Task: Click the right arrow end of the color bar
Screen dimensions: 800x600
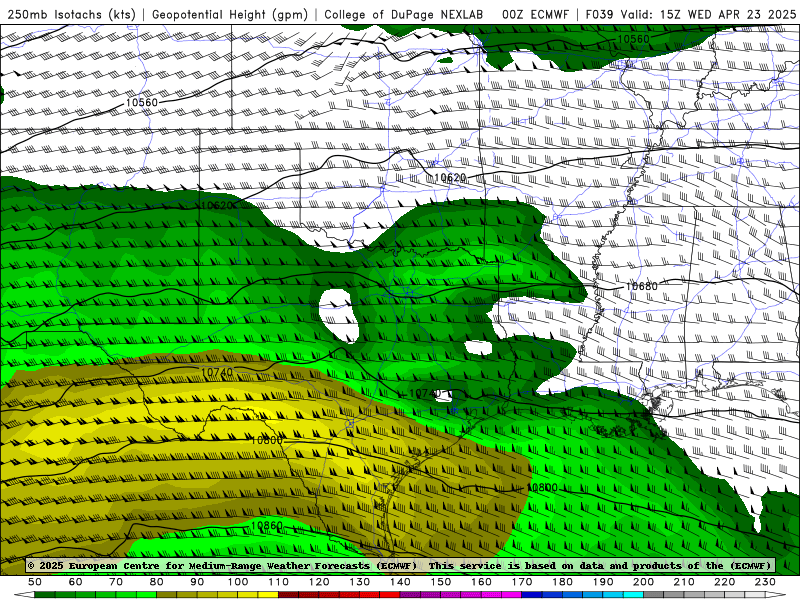Action: click(776, 595)
